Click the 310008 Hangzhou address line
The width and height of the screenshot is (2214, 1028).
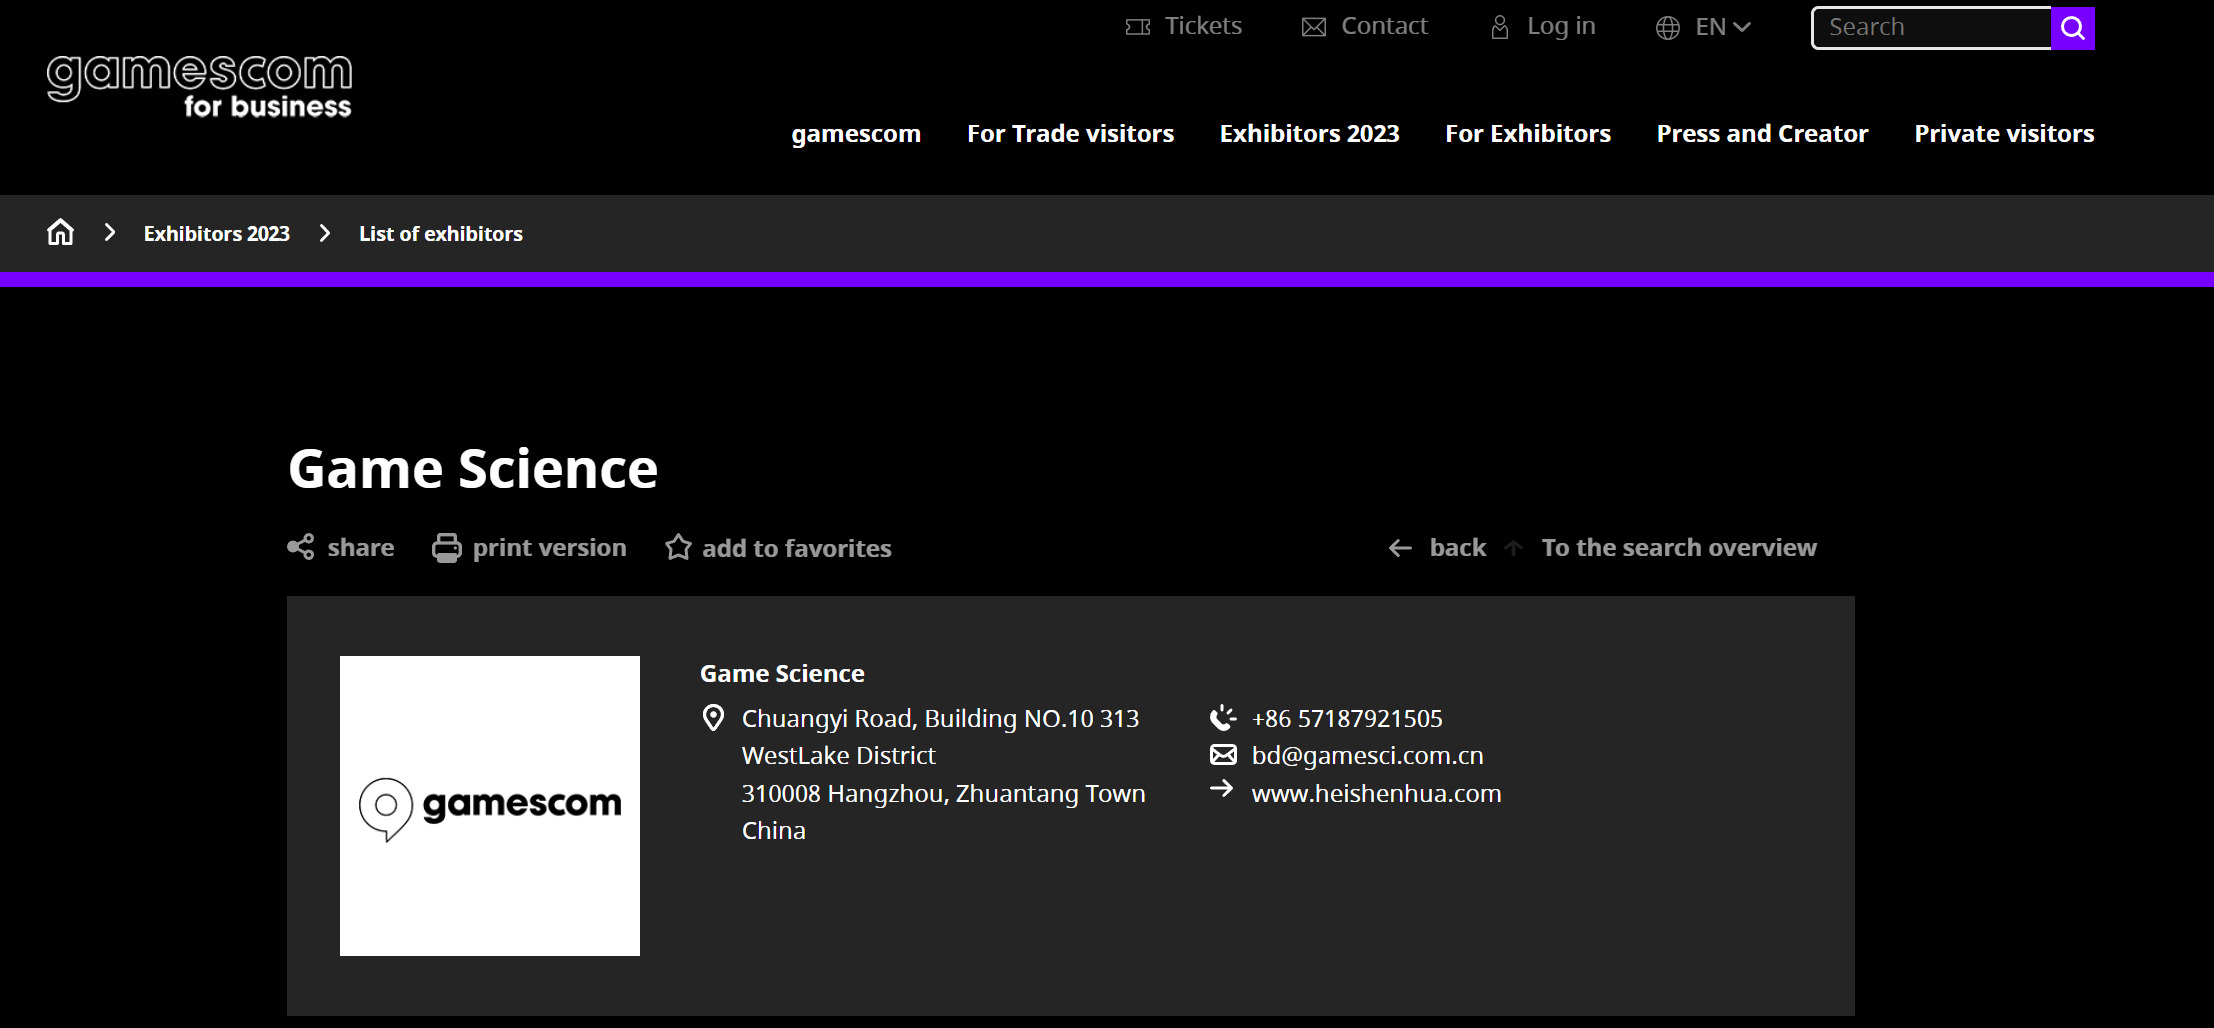coord(944,794)
